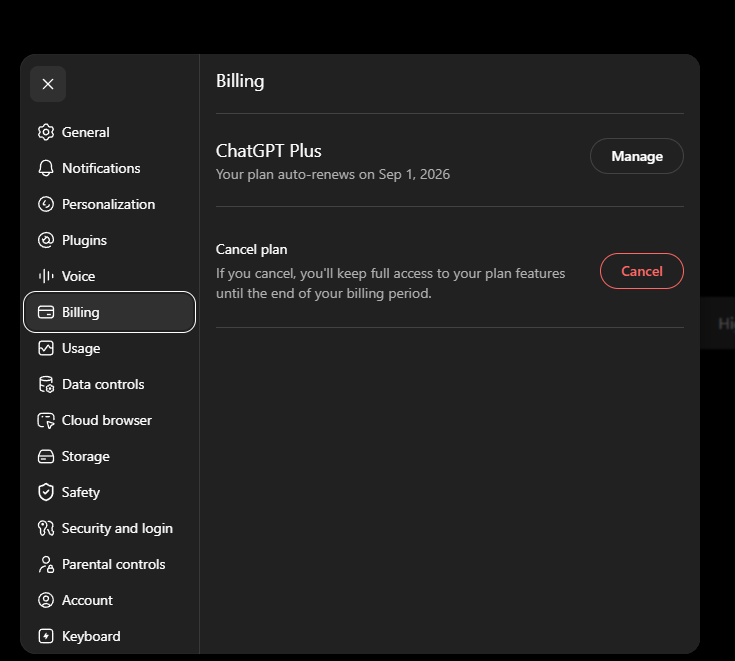Click the Safety shield icon
This screenshot has width=735, height=661.
46,492
